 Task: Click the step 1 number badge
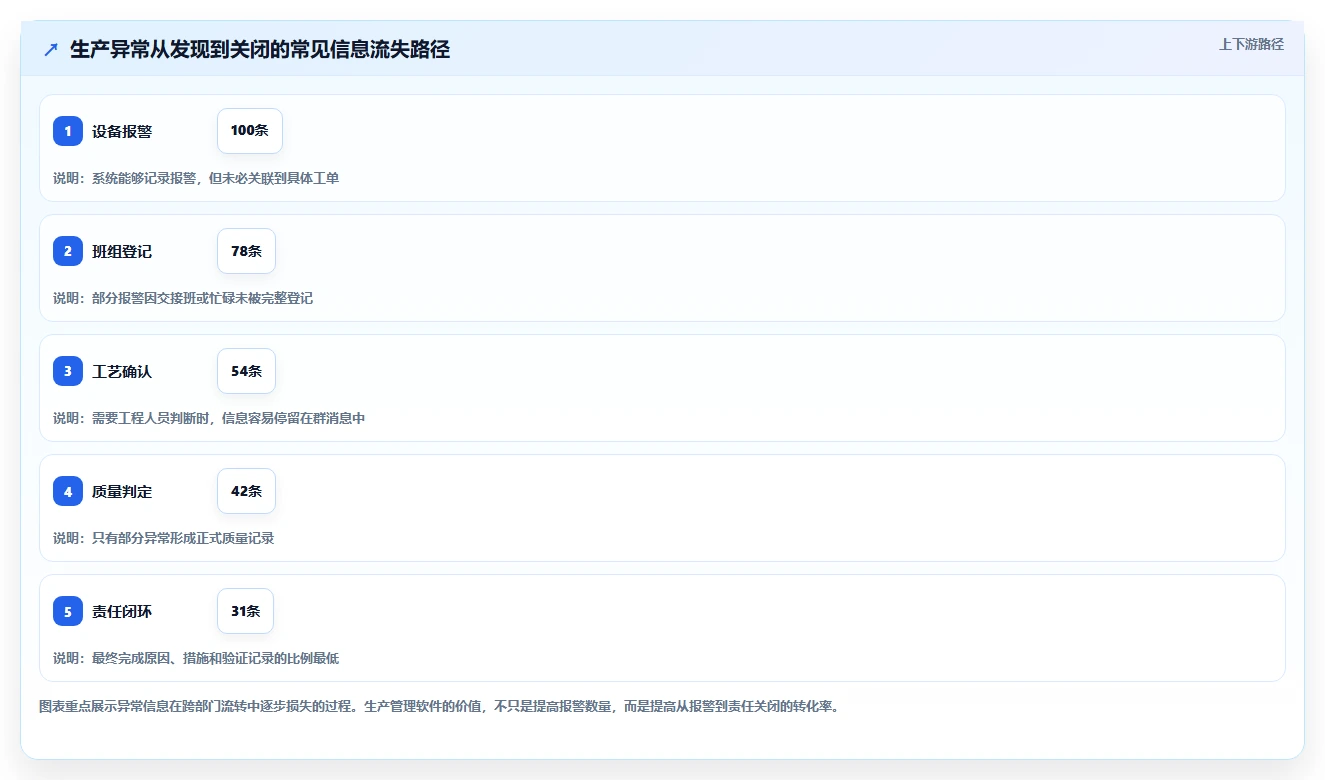click(68, 131)
